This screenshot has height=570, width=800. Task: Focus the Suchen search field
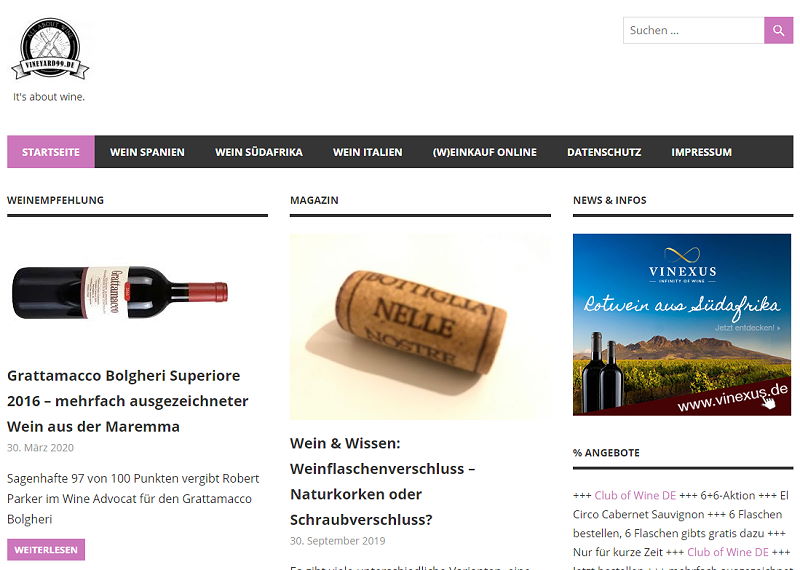693,30
